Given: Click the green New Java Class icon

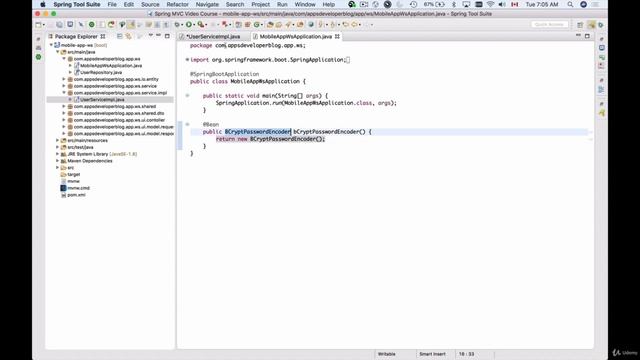Looking at the screenshot, I should point(256,25).
